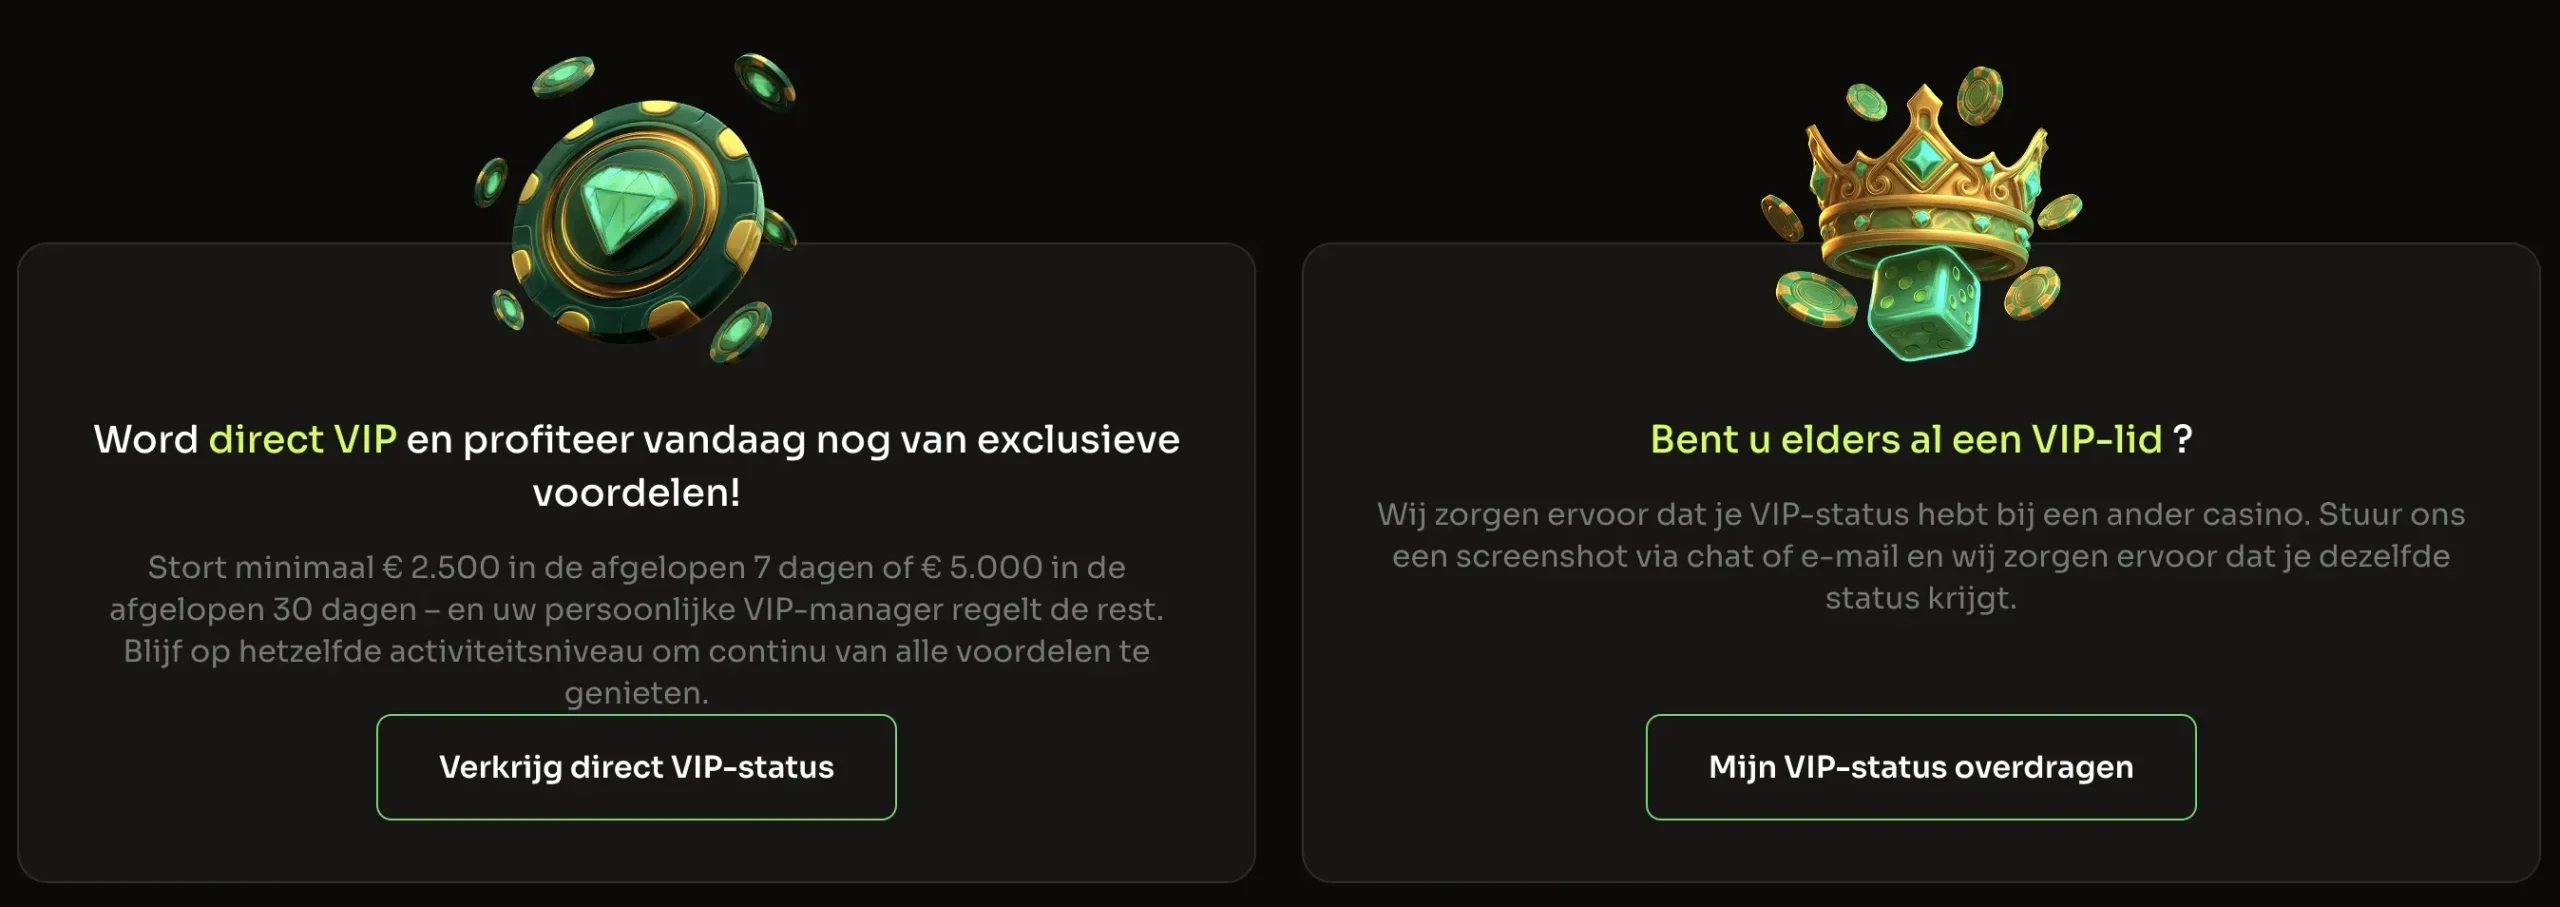
Task: Click the small green chip floating above-right of the diamond chip
Action: pos(765,80)
